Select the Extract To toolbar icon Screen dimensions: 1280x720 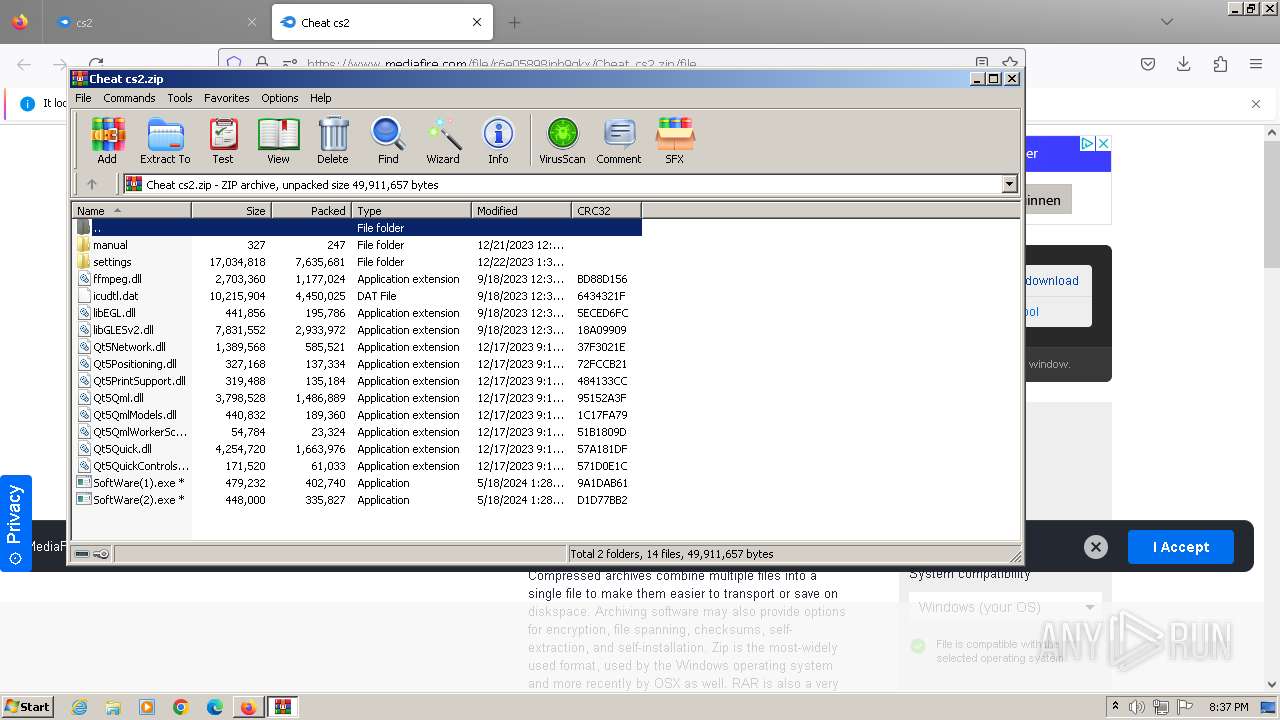click(165, 141)
